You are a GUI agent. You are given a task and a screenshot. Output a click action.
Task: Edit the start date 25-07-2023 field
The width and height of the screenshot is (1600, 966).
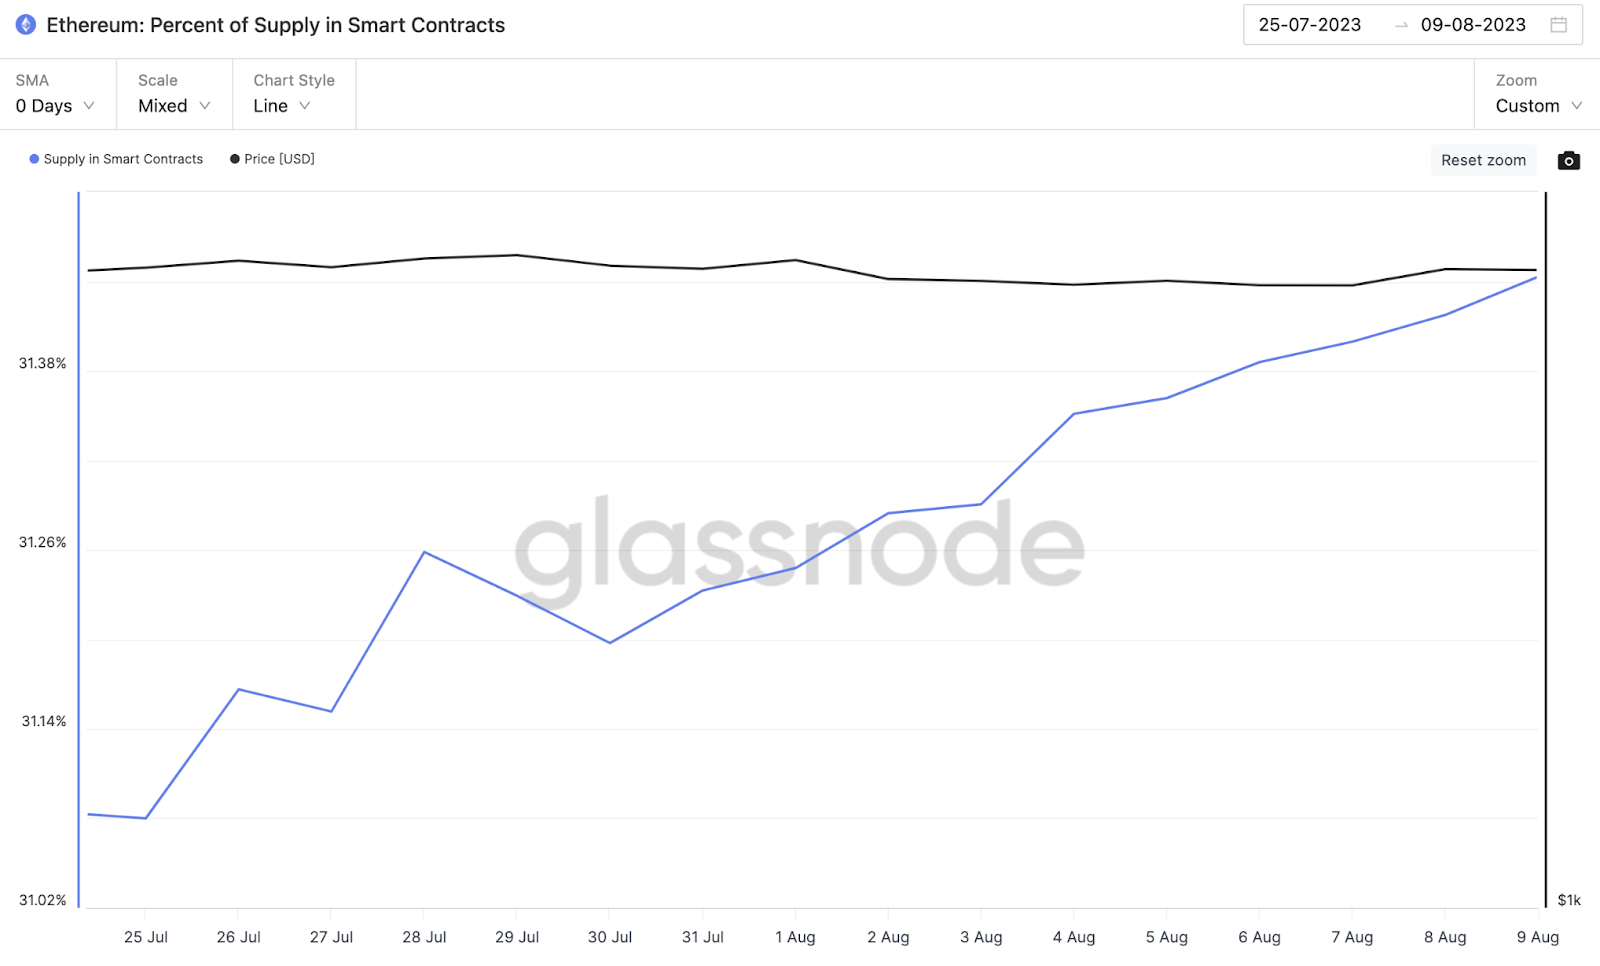pyautogui.click(x=1310, y=25)
